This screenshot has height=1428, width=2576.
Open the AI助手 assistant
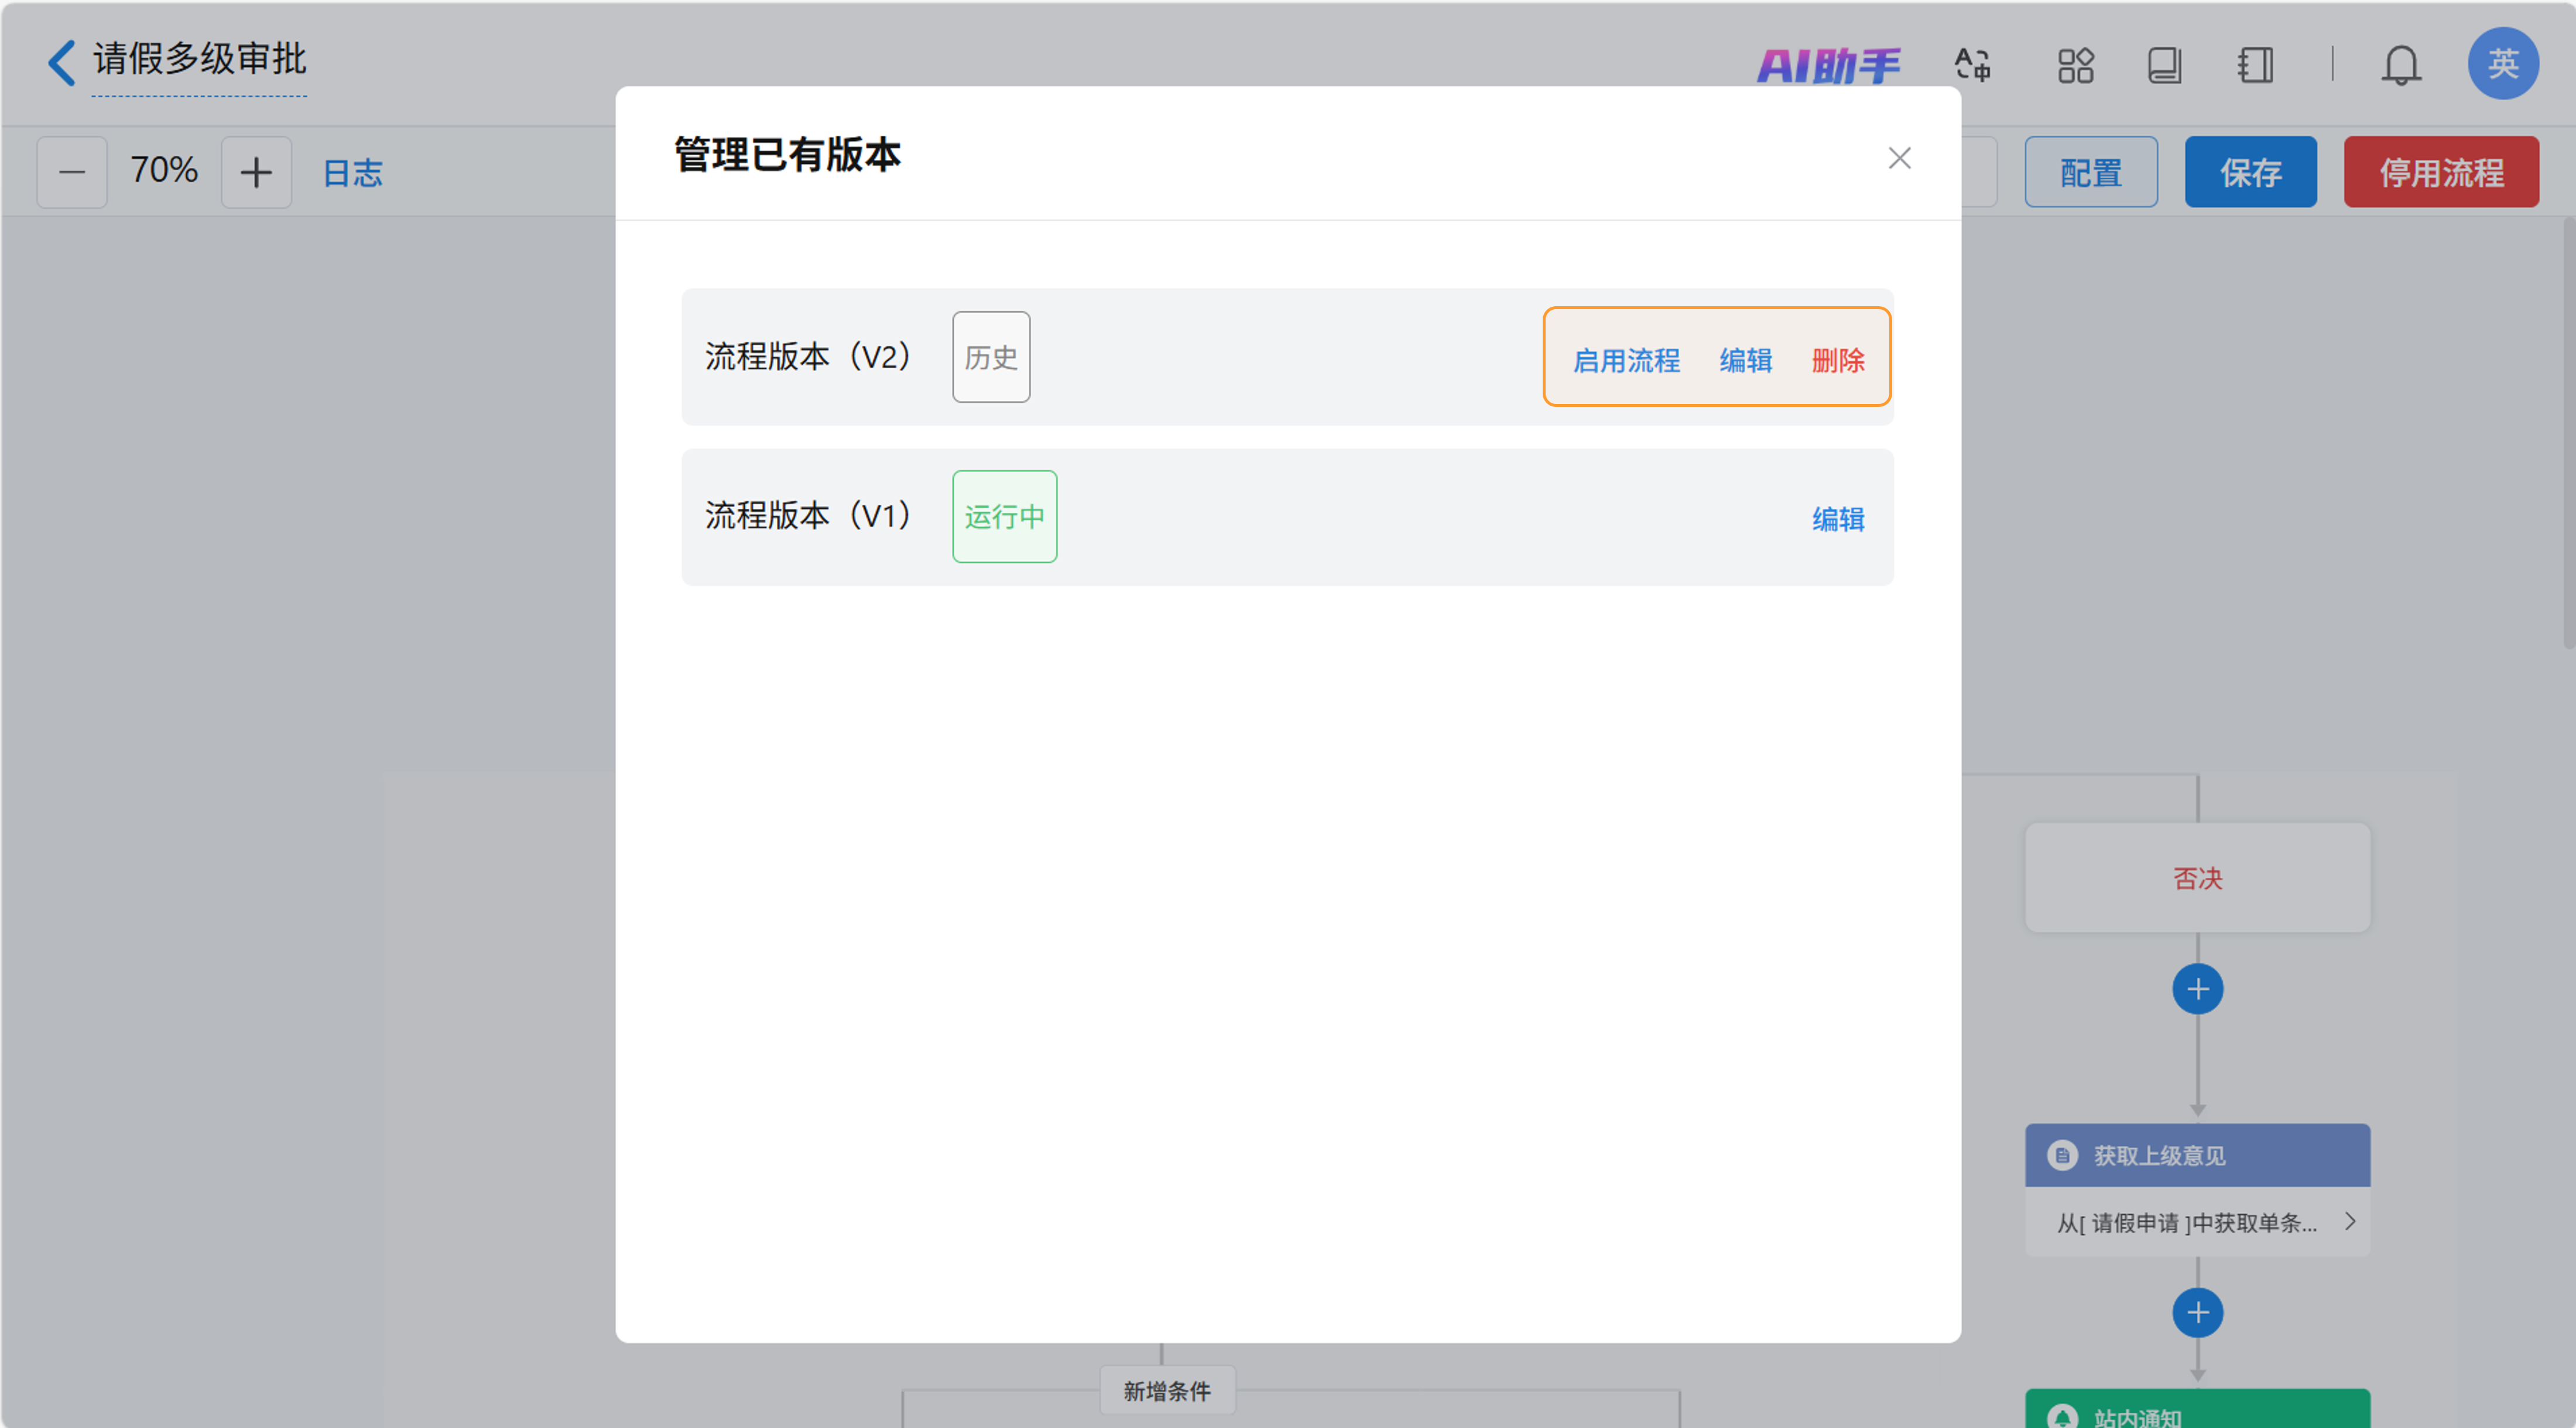(x=1828, y=66)
